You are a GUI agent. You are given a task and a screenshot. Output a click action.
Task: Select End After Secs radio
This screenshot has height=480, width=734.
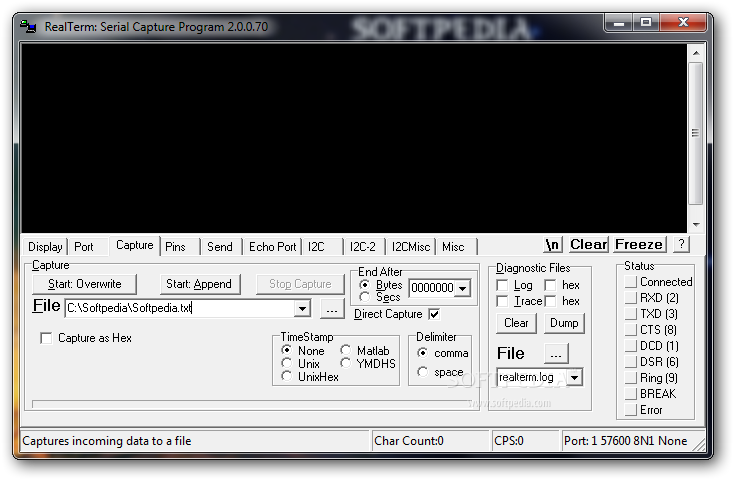(x=364, y=297)
